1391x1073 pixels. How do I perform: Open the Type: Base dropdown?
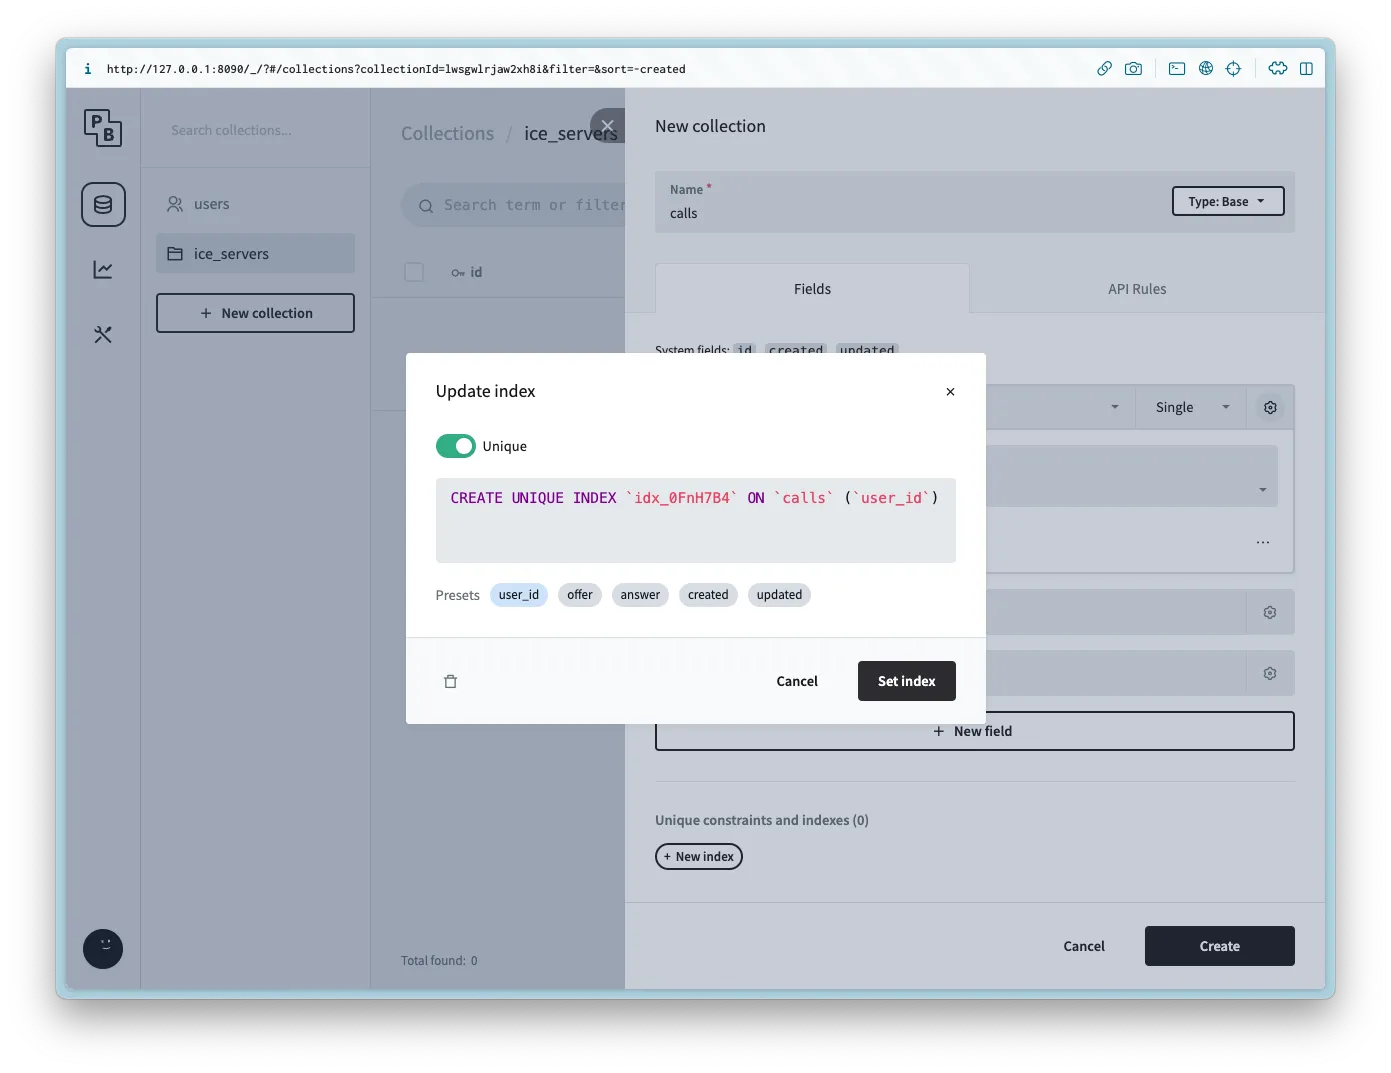click(x=1227, y=202)
